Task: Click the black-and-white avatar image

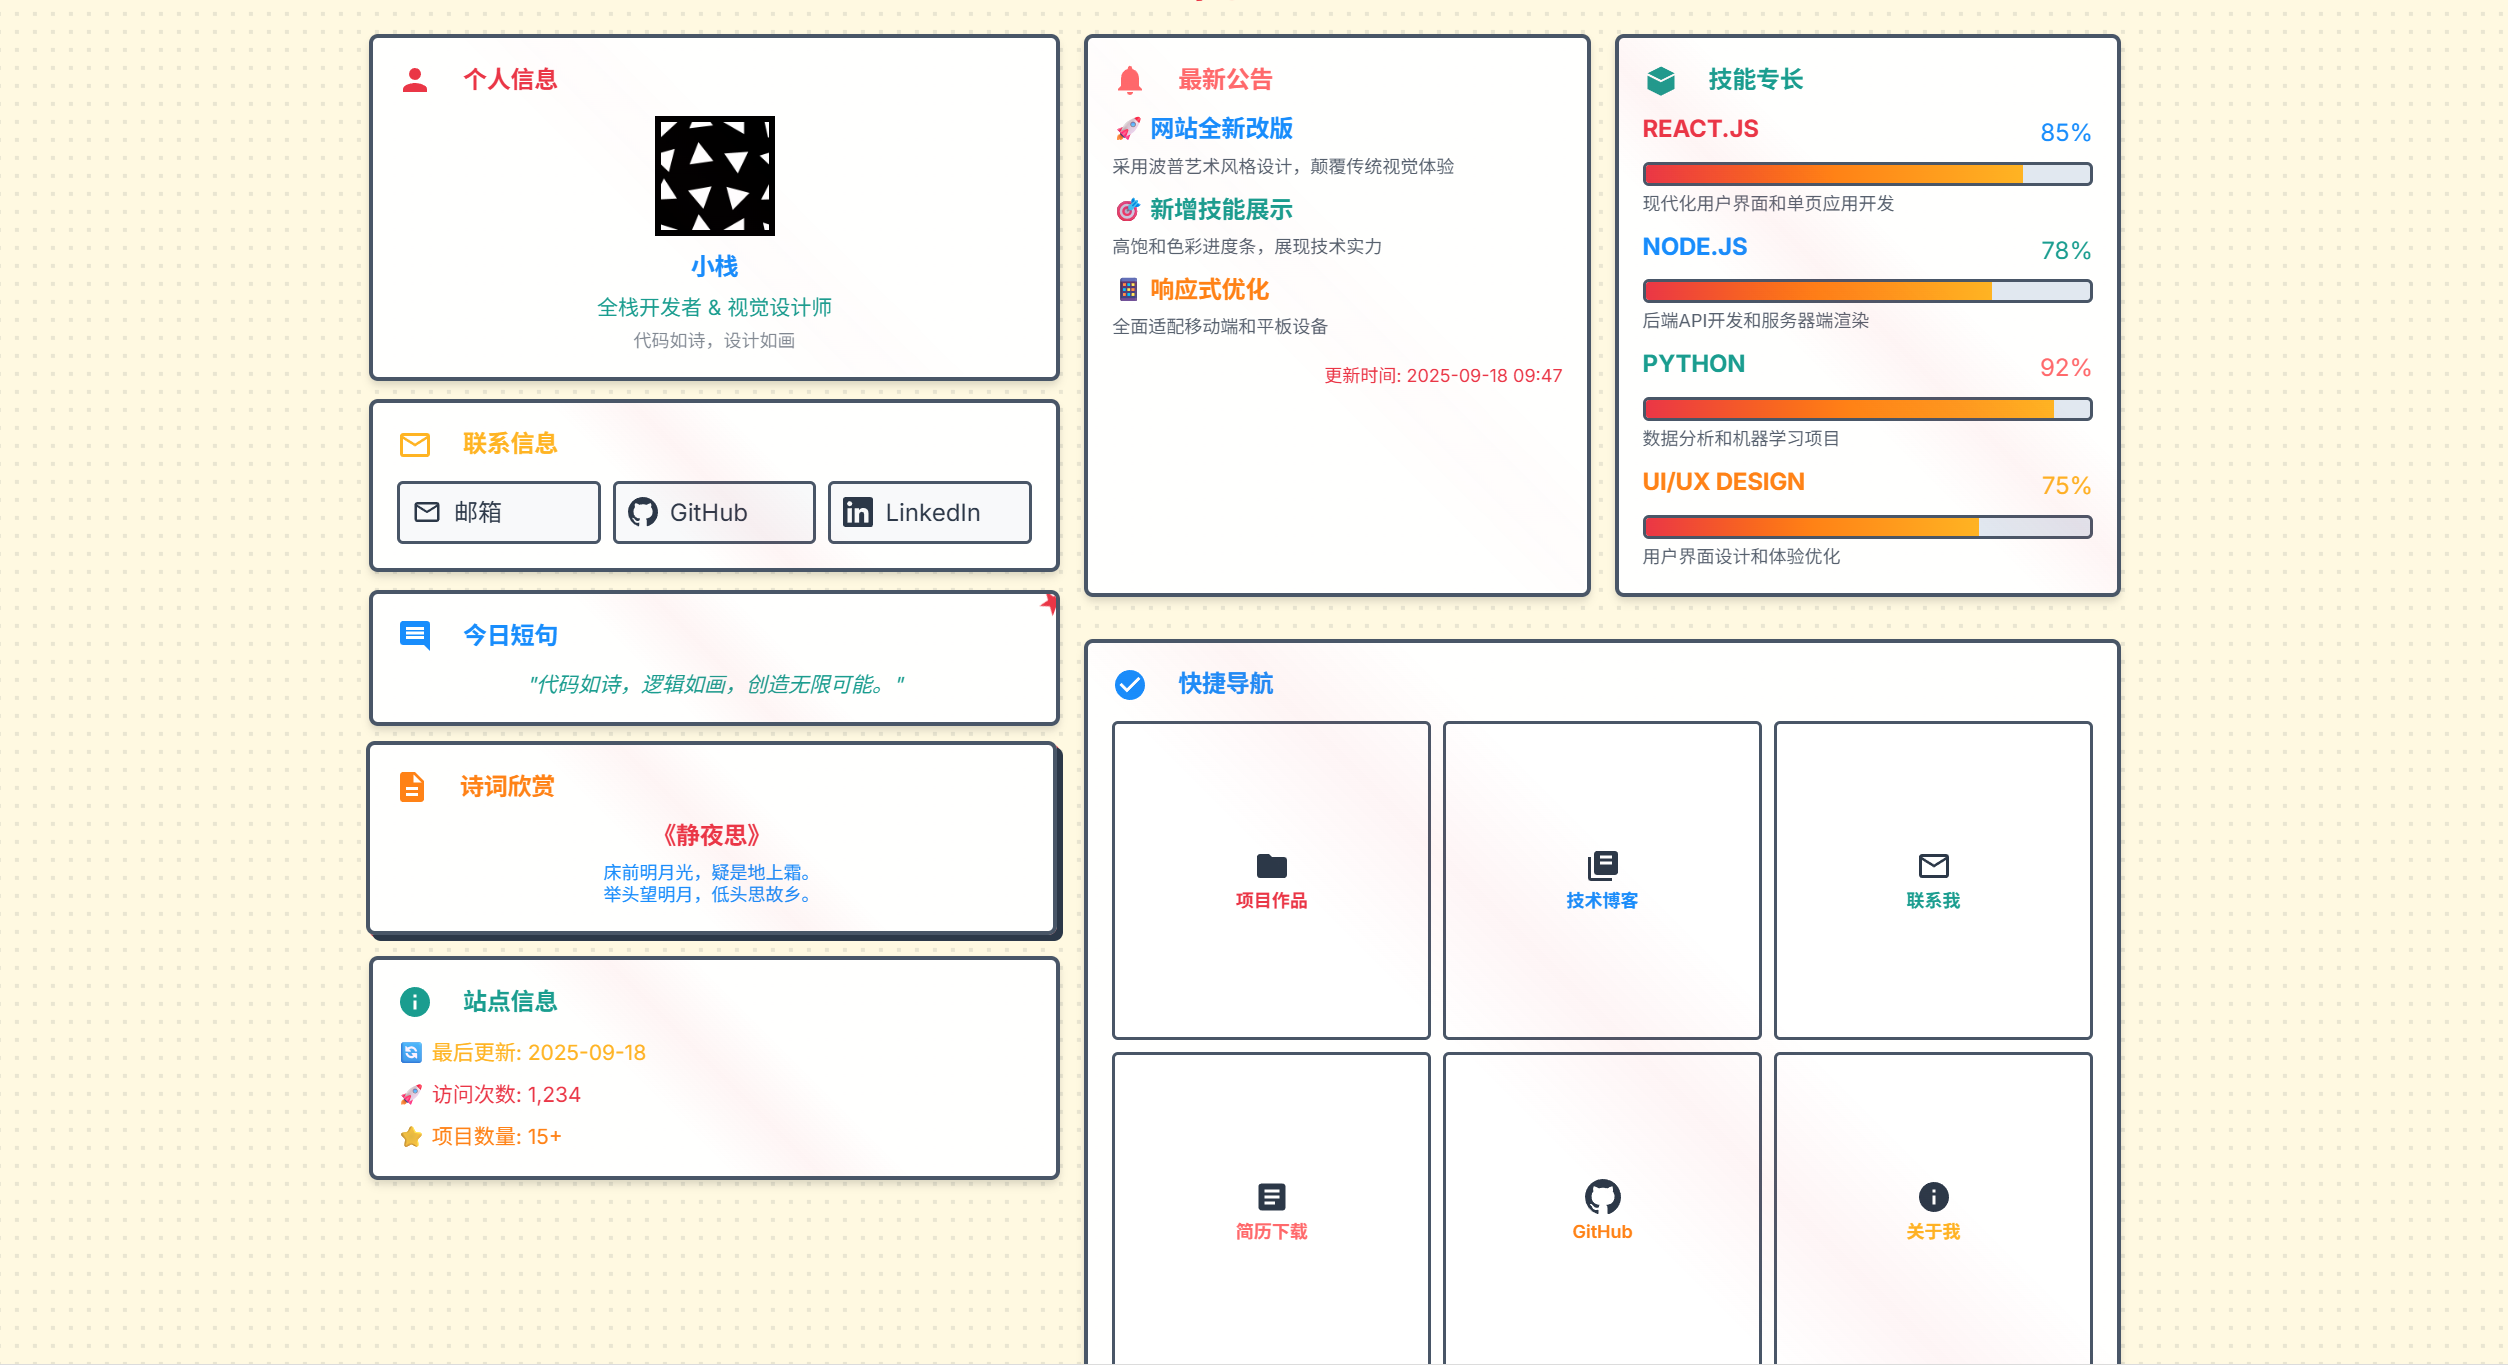Action: (x=714, y=176)
